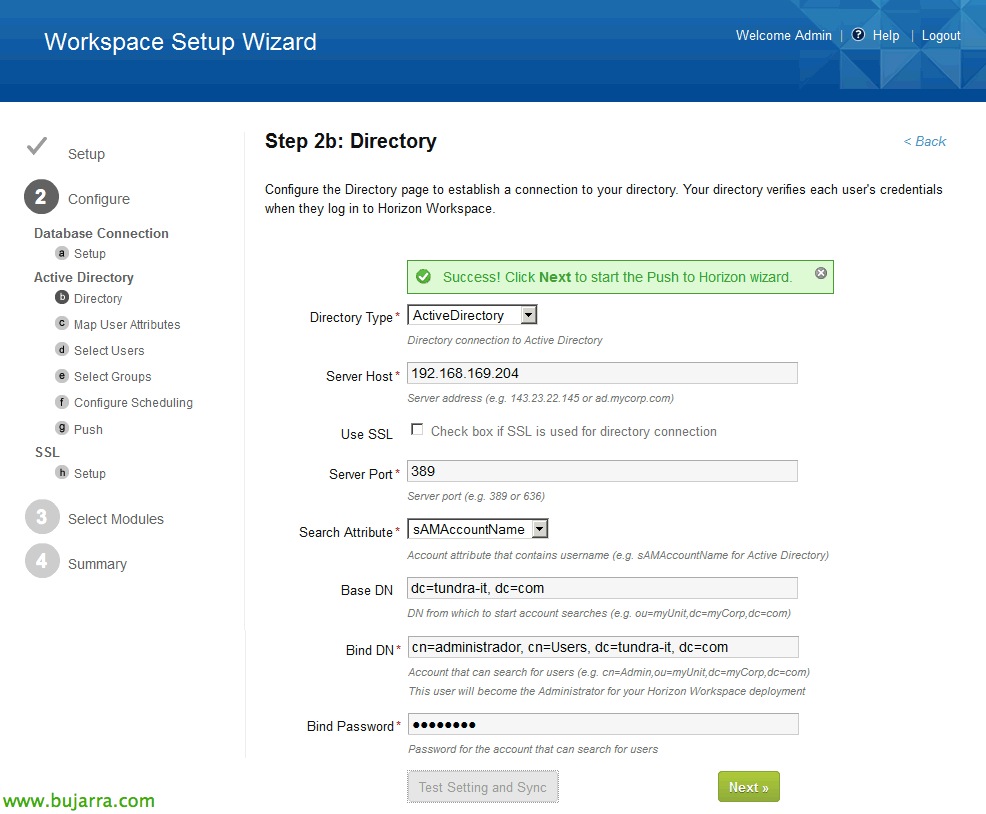
Task: Open the SSL Setup step
Action: (90, 474)
